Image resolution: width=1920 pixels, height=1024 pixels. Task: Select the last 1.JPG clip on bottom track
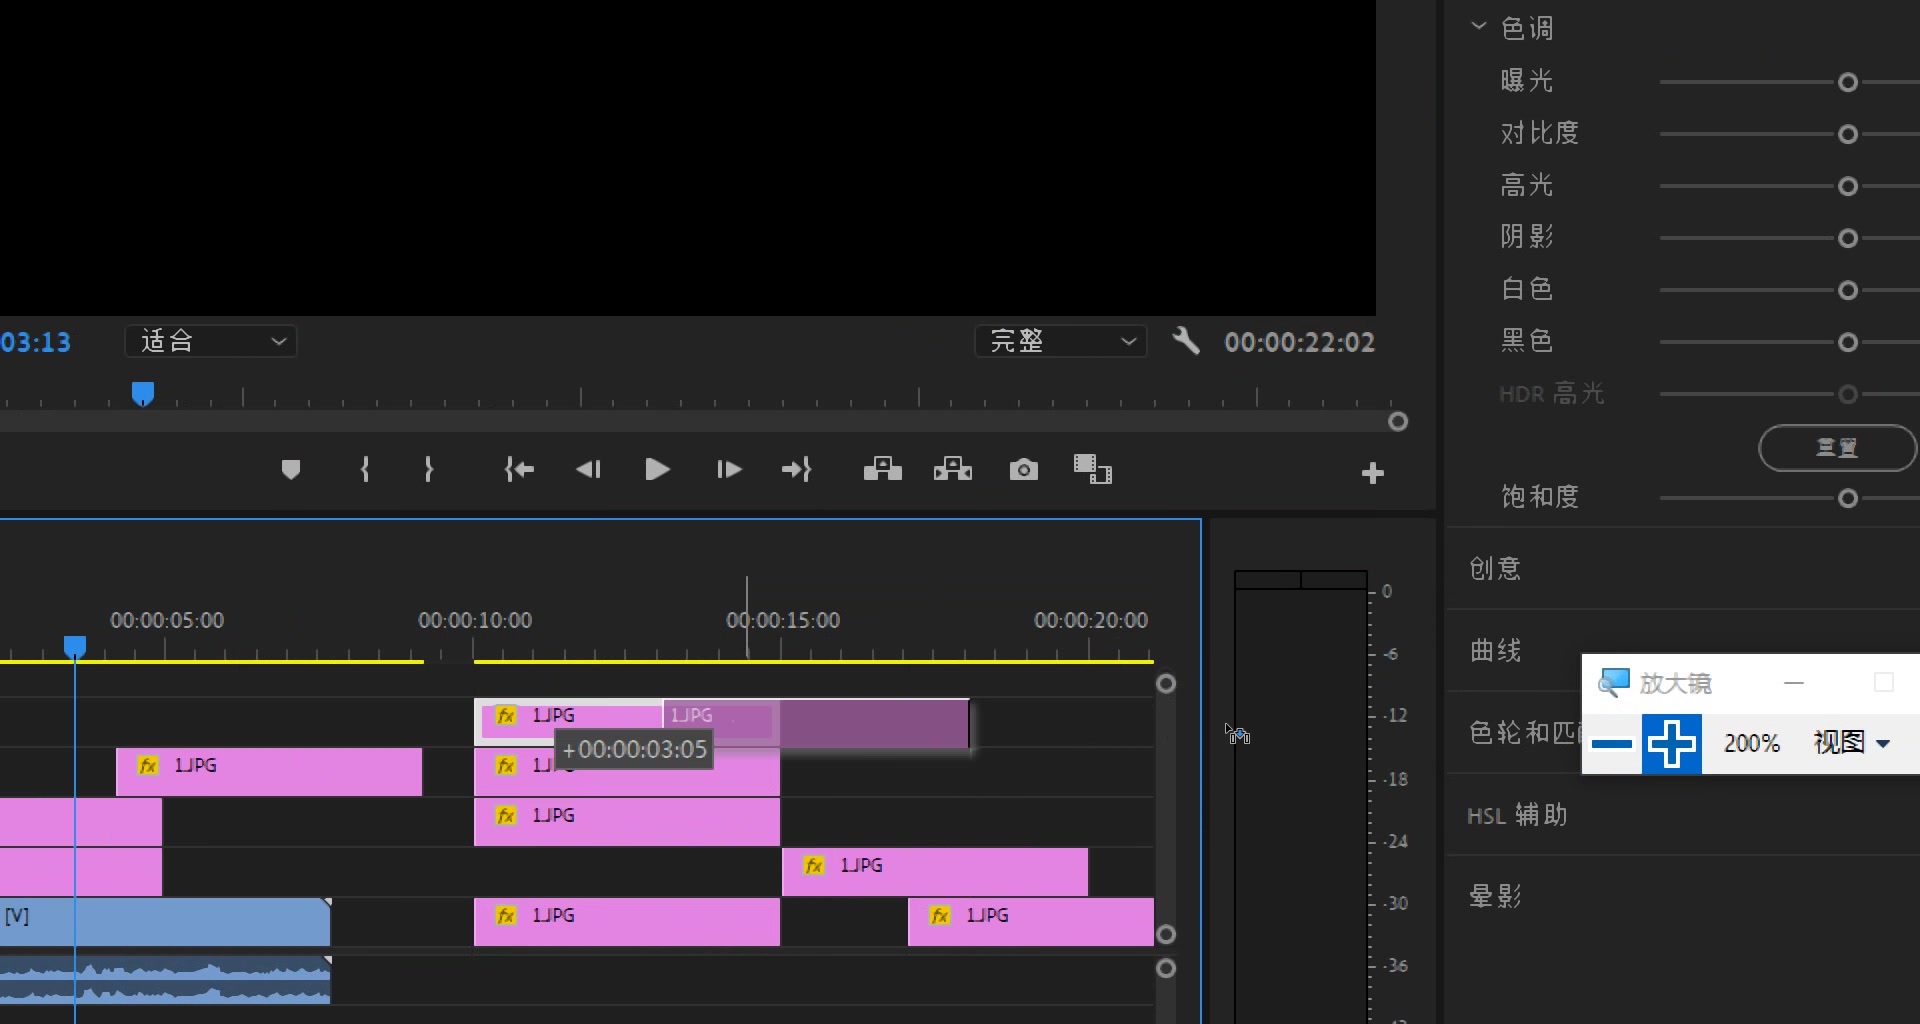pyautogui.click(x=1031, y=922)
